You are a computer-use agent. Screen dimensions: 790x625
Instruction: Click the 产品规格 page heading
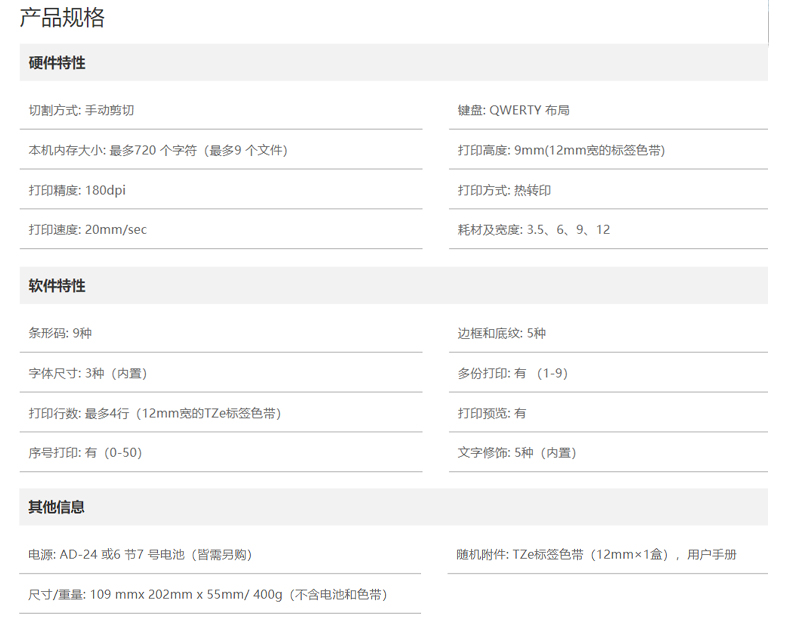coord(62,18)
